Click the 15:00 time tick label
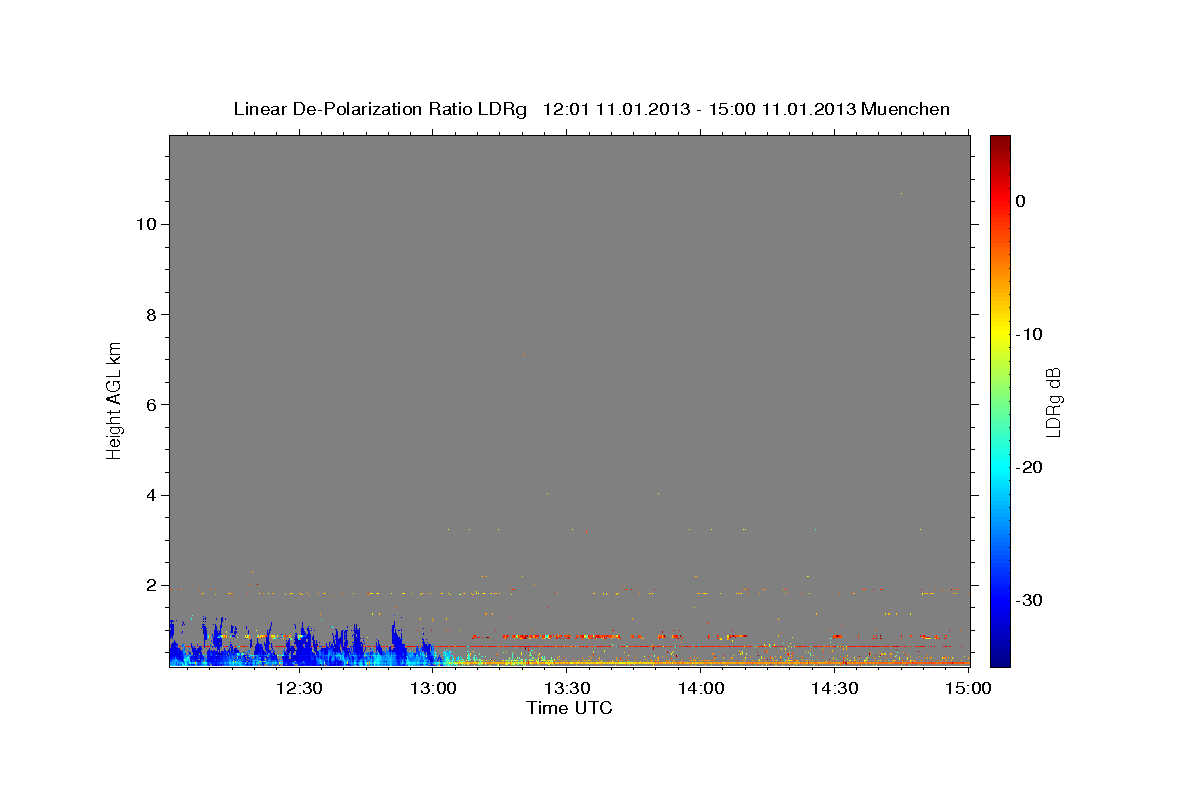 click(x=967, y=688)
